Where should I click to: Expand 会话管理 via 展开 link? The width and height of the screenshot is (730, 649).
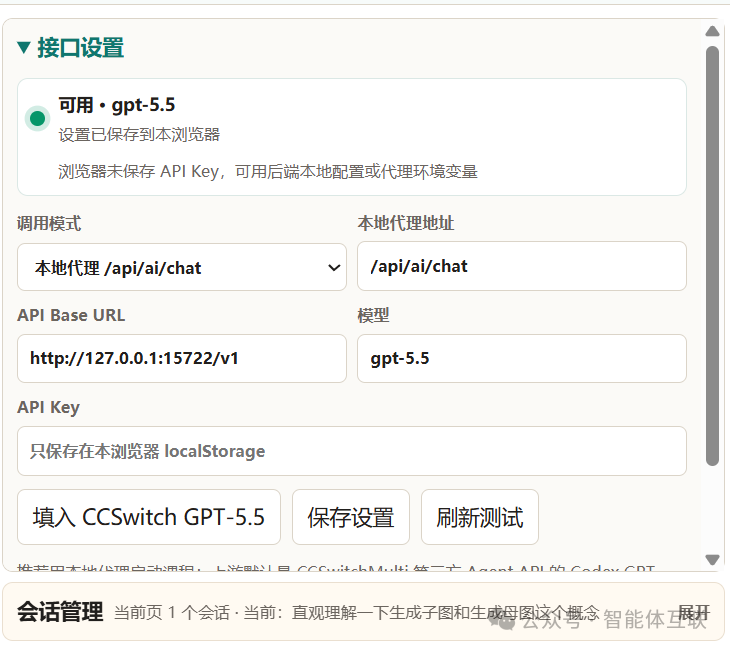point(694,612)
